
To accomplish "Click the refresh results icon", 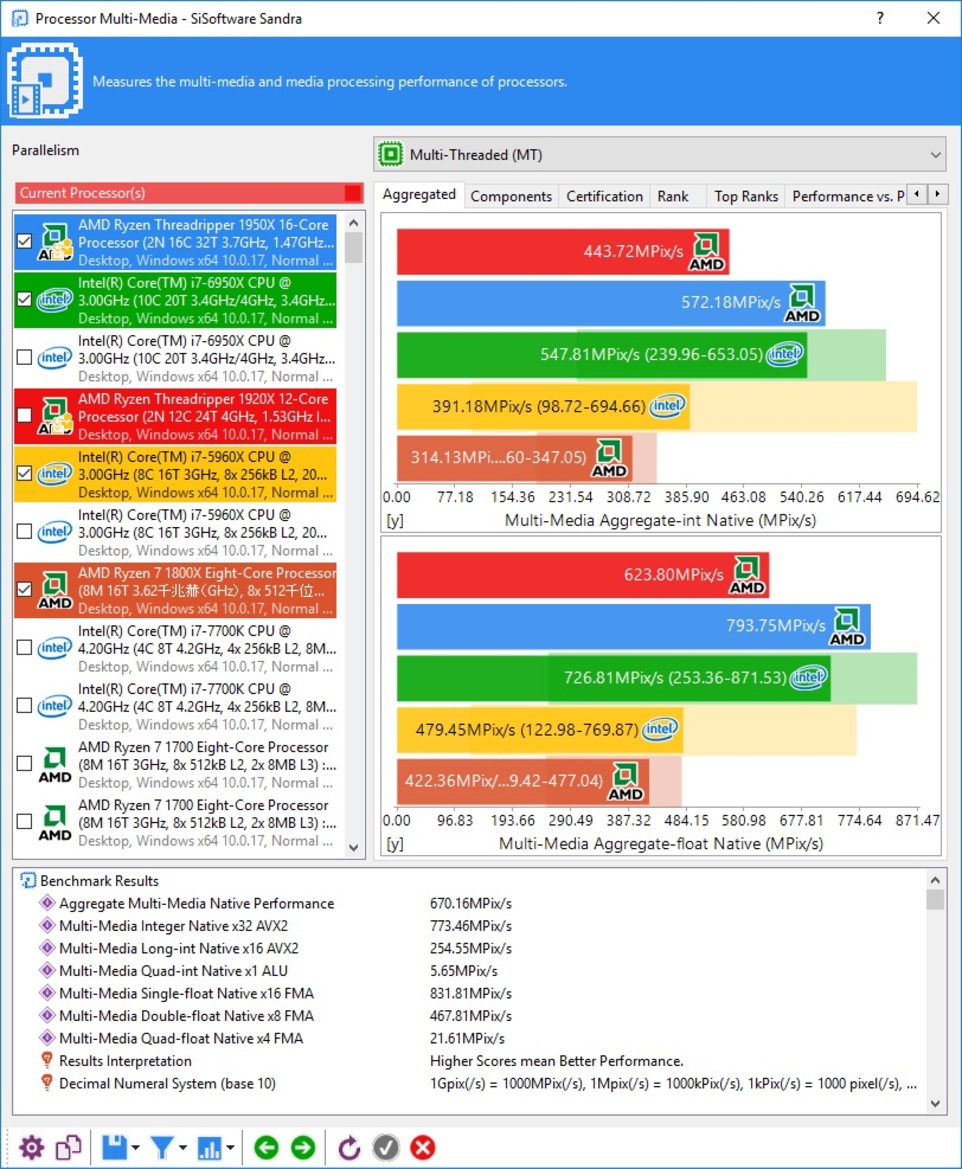I will click(x=348, y=1147).
